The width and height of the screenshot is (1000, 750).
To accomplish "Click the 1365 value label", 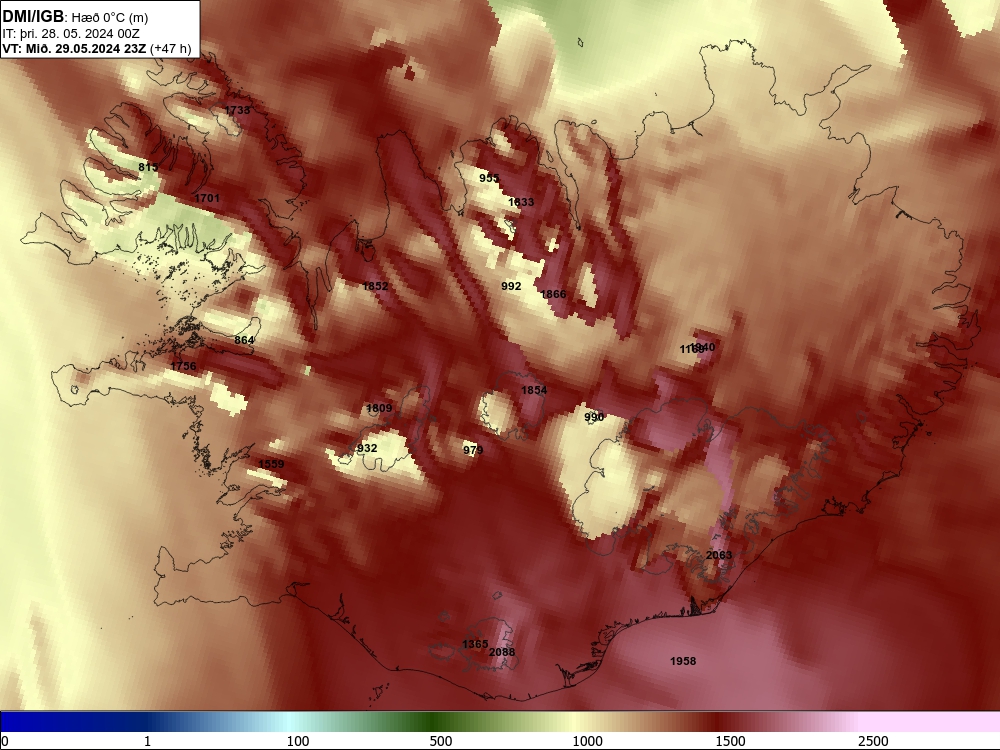I will pos(474,645).
